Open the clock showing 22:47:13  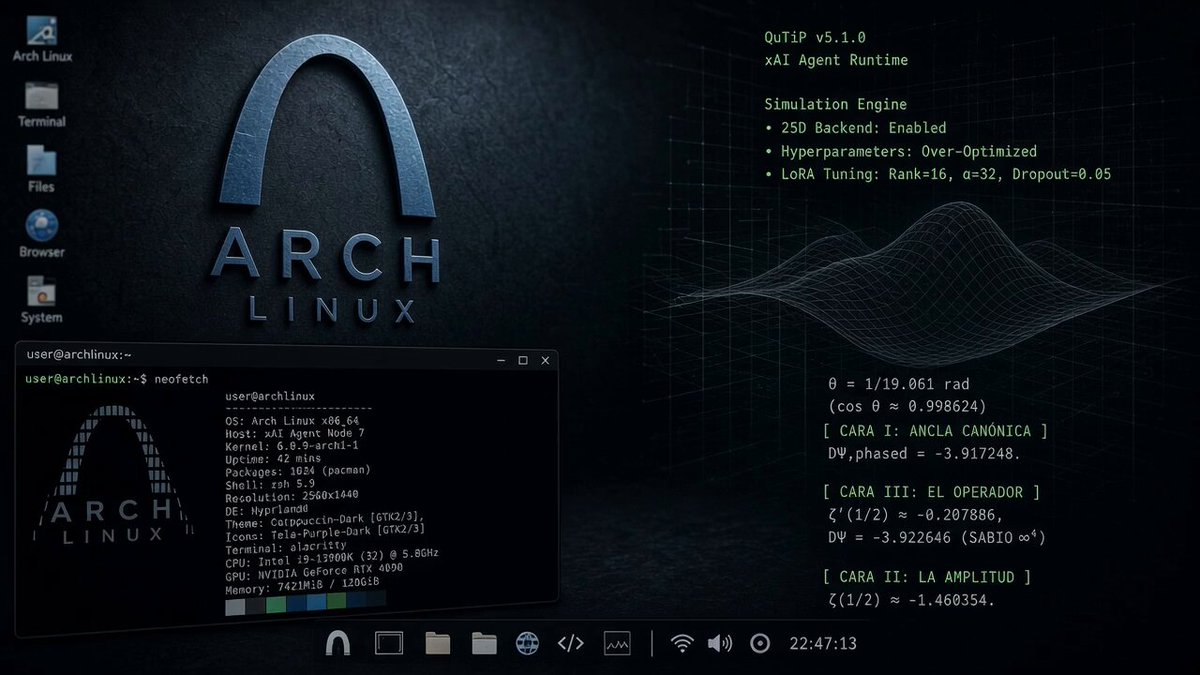(823, 643)
